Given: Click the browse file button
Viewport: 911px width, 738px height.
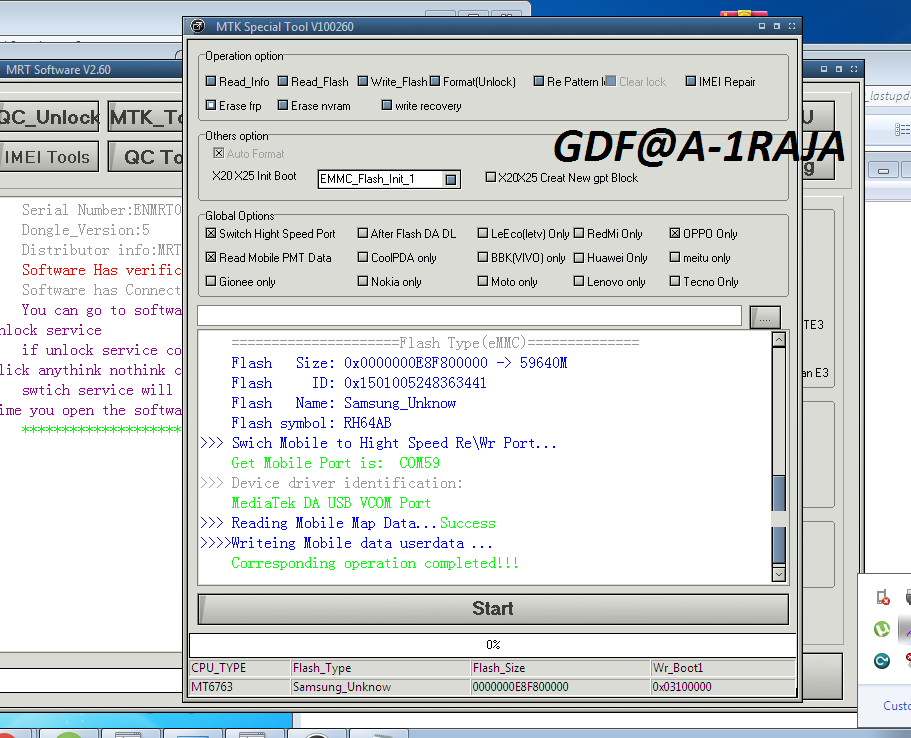Looking at the screenshot, I should pos(765,318).
